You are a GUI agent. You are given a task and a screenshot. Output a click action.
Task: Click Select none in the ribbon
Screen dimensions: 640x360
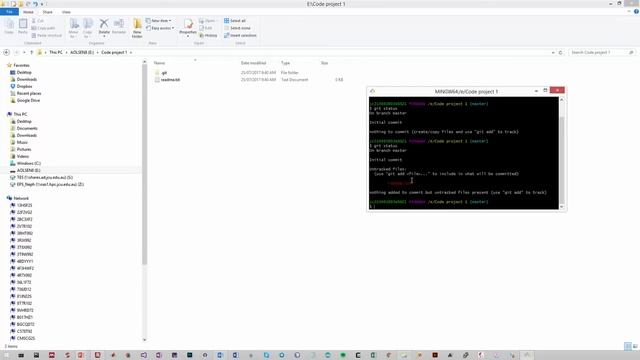pyautogui.click(x=237, y=28)
